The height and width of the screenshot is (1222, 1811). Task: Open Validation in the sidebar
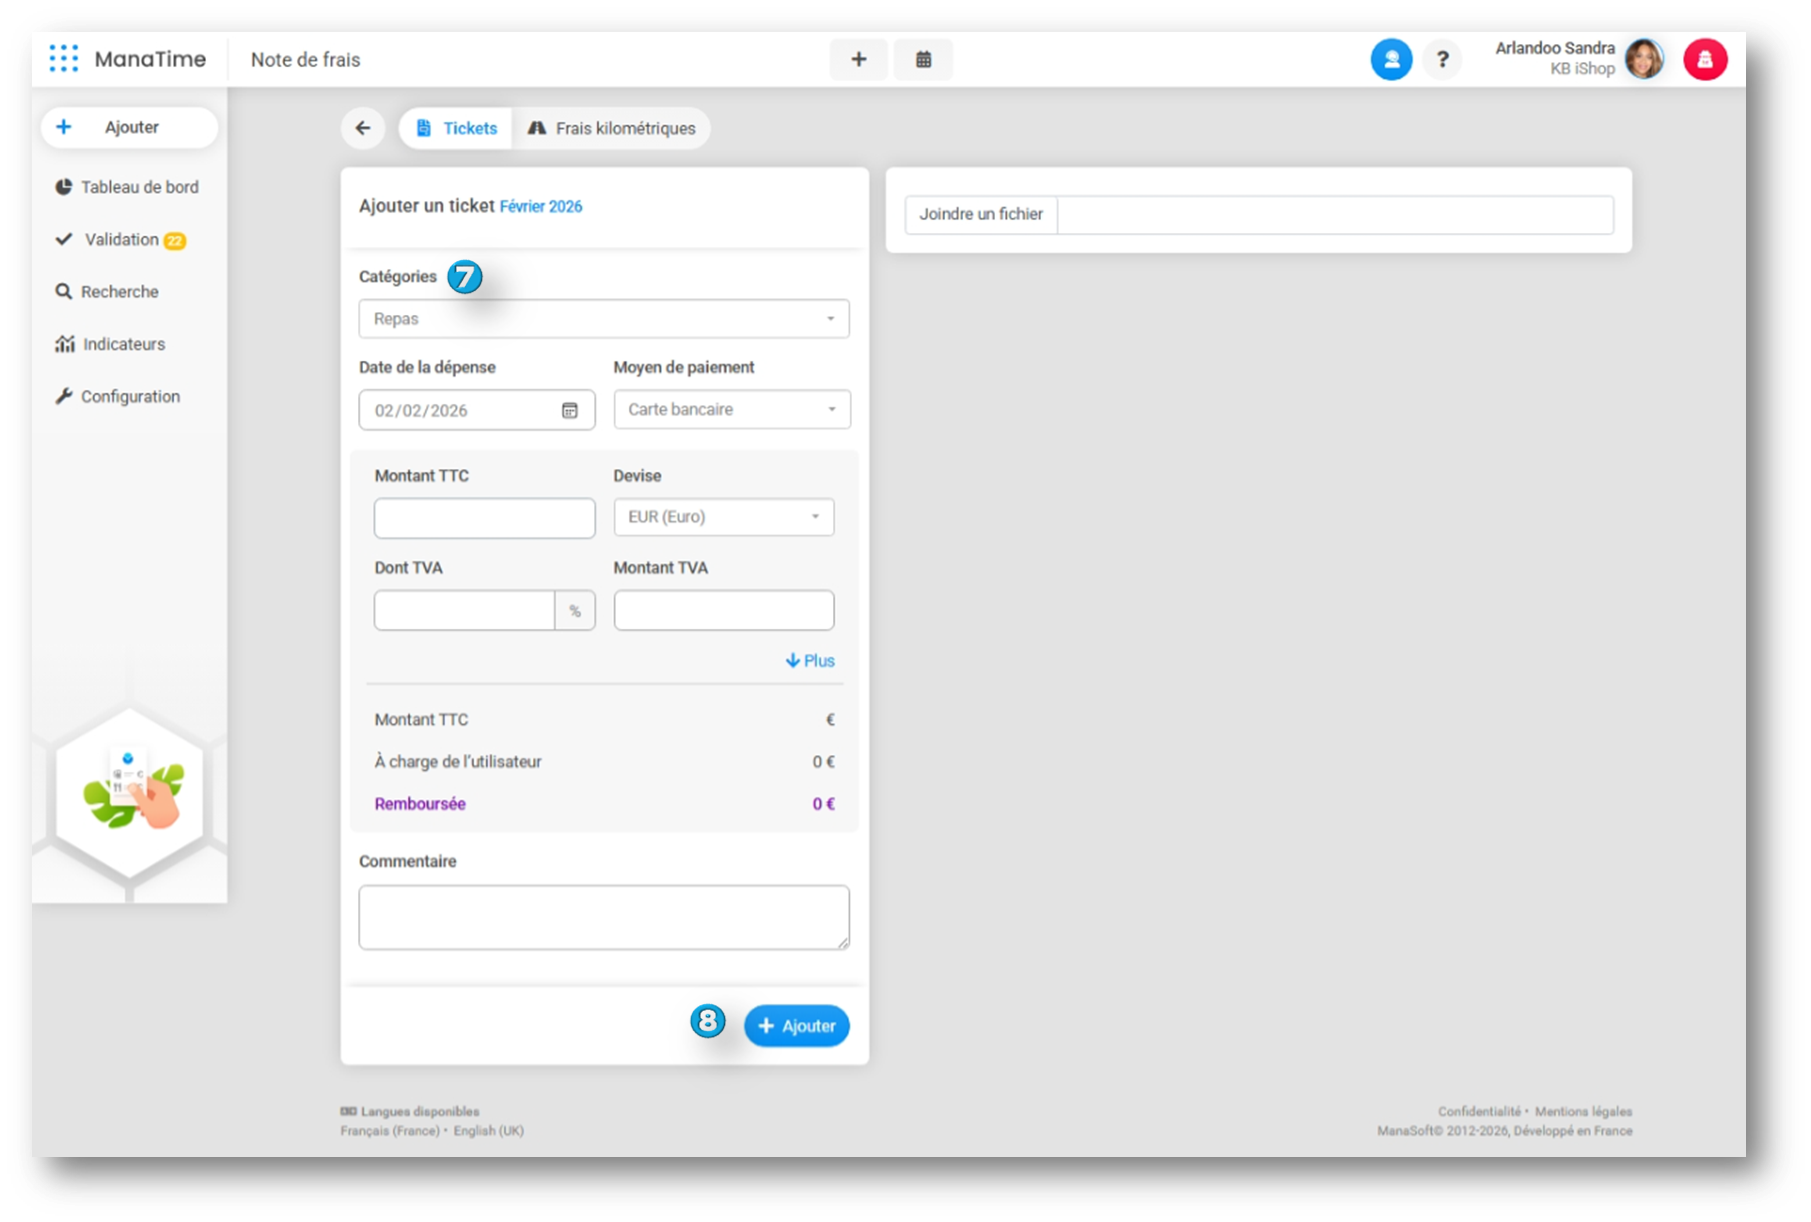(122, 240)
